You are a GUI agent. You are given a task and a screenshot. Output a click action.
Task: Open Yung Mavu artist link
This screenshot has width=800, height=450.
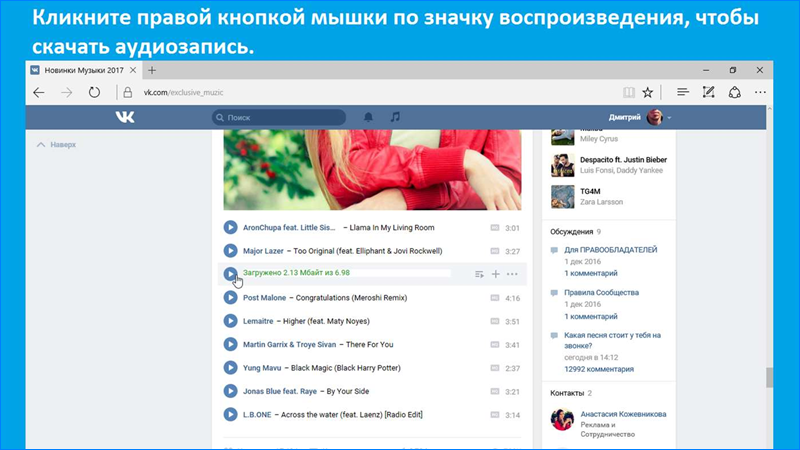click(x=262, y=368)
